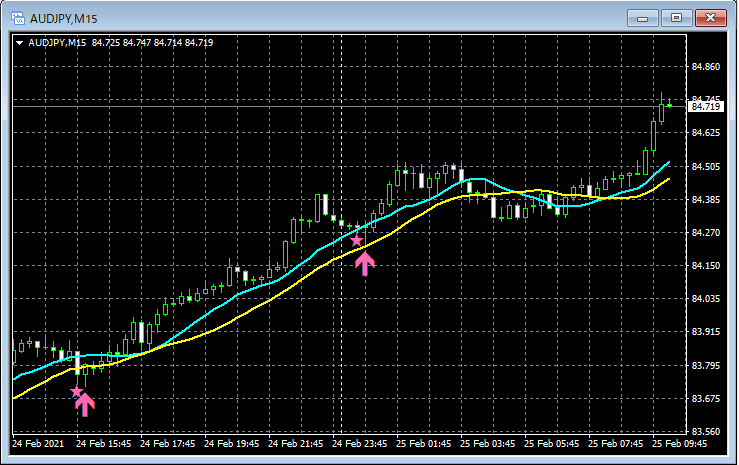Click the 24 Feb 17:45 time label
739x465 pixels.
pos(167,444)
